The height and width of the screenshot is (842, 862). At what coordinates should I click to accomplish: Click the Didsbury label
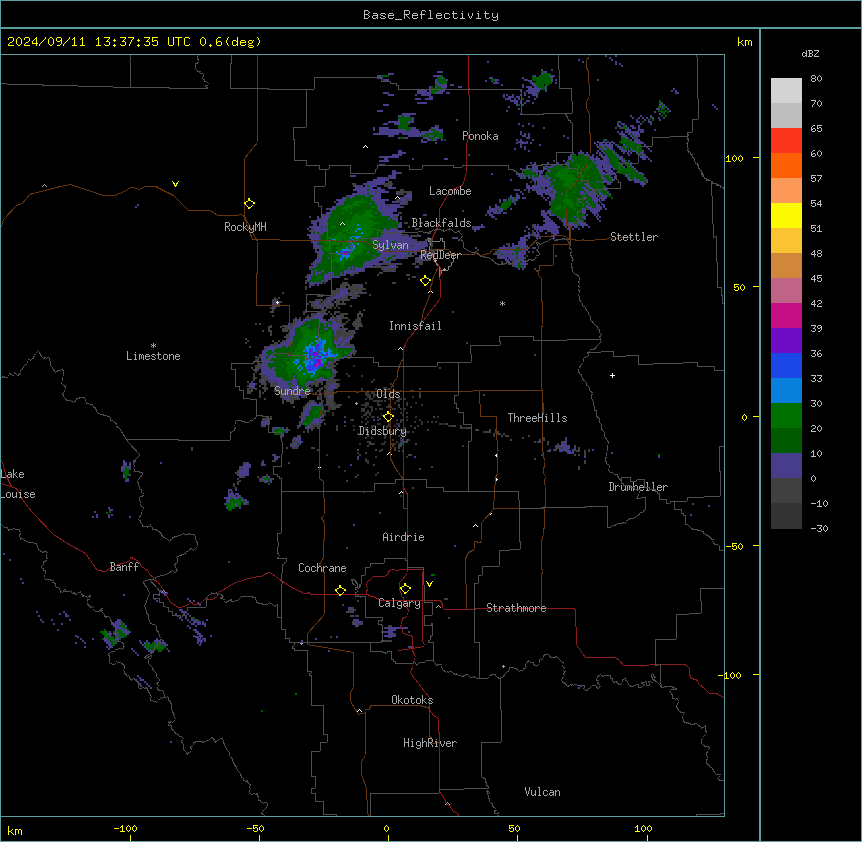click(x=382, y=431)
